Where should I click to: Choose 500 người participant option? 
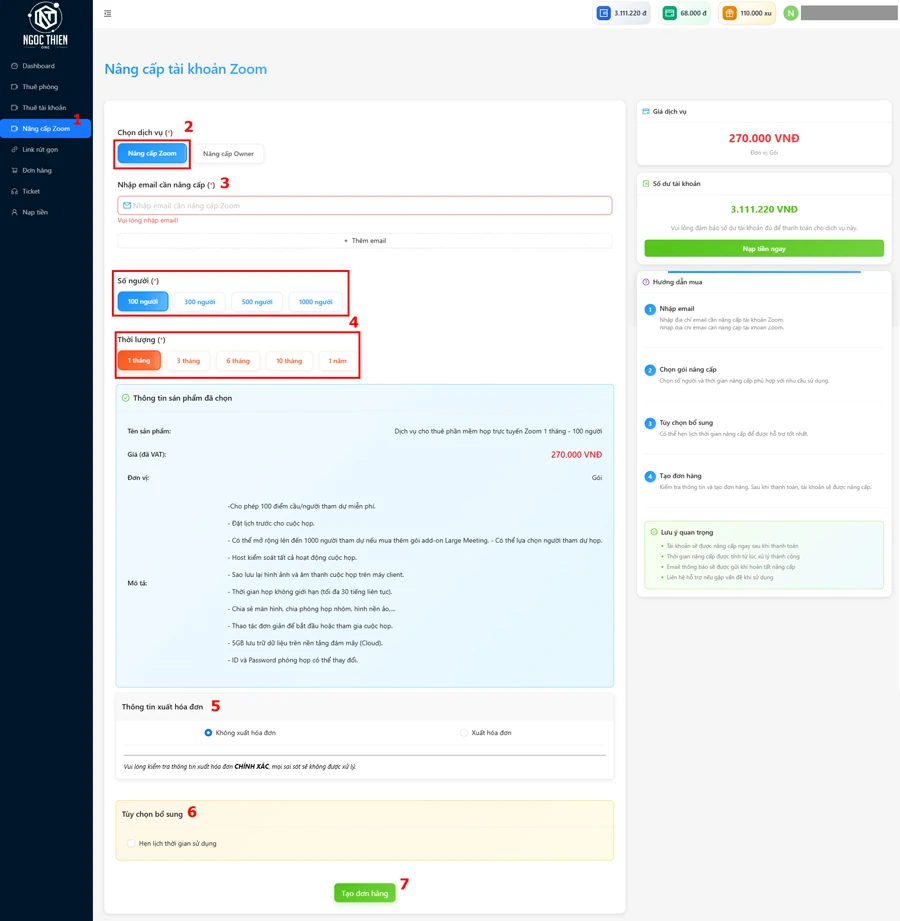pyautogui.click(x=257, y=301)
